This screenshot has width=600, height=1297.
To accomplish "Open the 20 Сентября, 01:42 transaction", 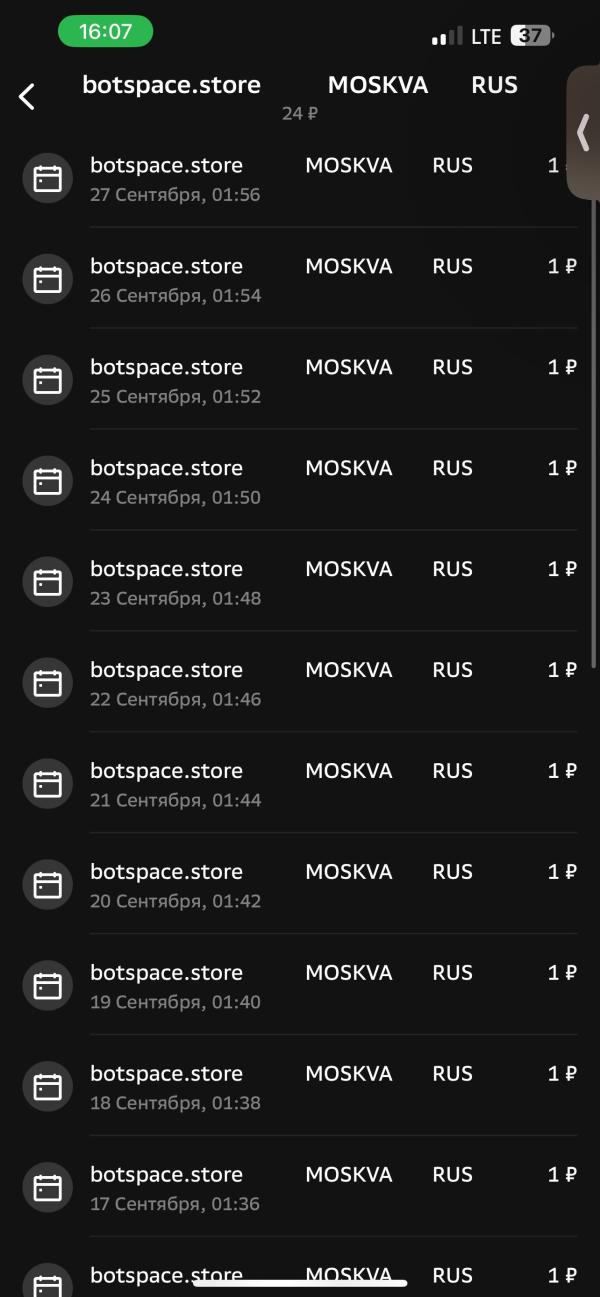I will tap(300, 885).
